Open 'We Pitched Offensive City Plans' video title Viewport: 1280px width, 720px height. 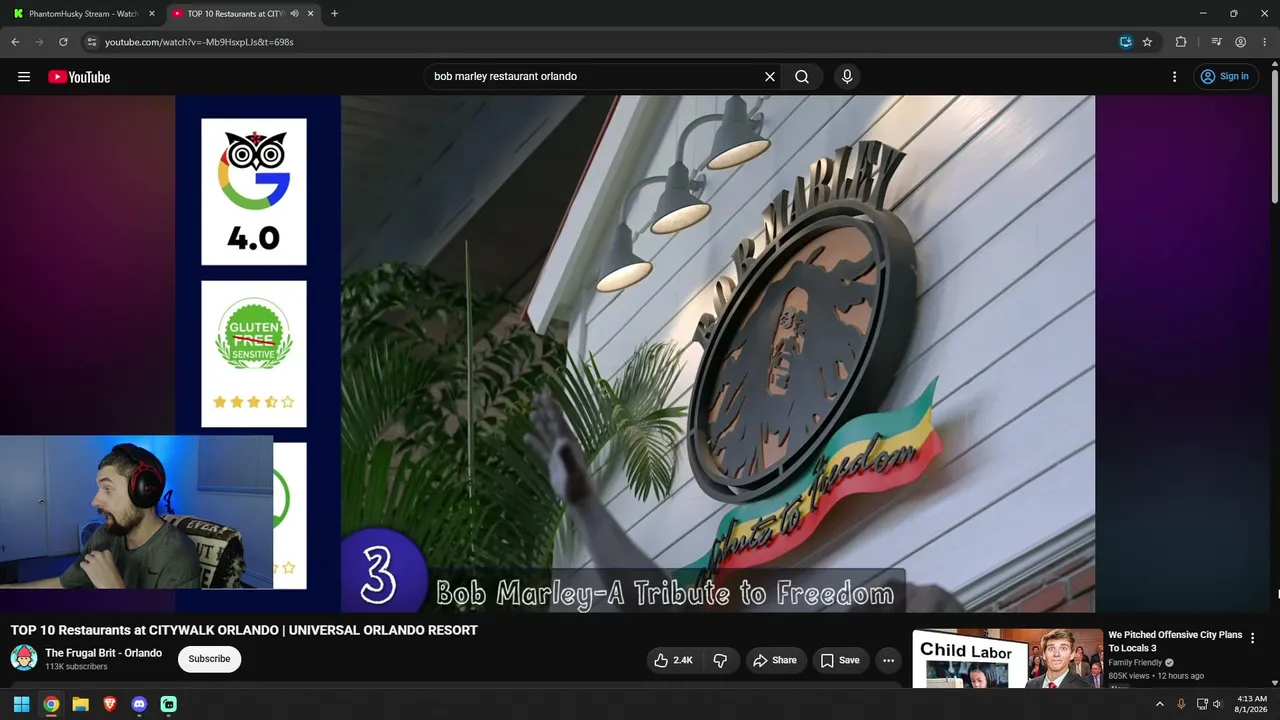(1175, 641)
